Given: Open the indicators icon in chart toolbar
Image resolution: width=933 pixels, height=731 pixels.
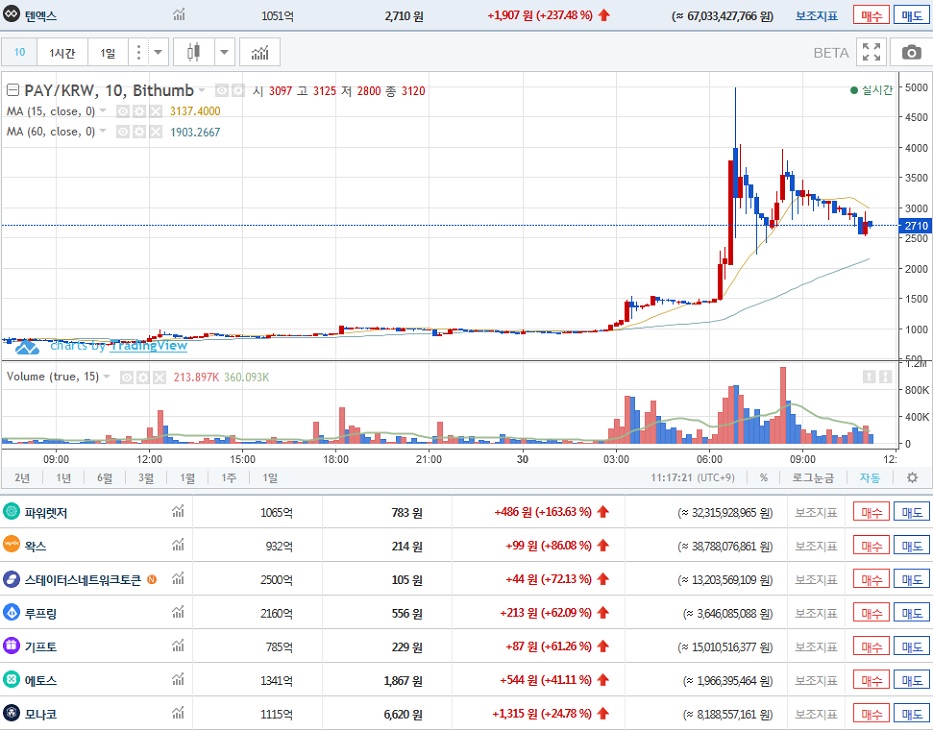Looking at the screenshot, I should click(259, 52).
